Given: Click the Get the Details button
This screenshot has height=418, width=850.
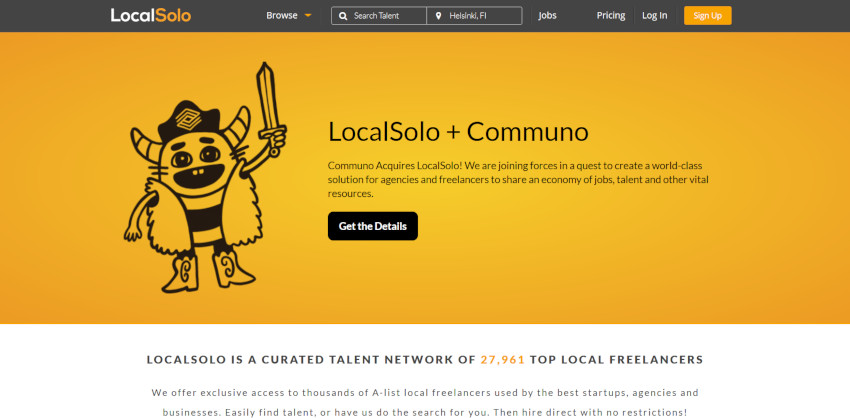Looking at the screenshot, I should (x=373, y=226).
